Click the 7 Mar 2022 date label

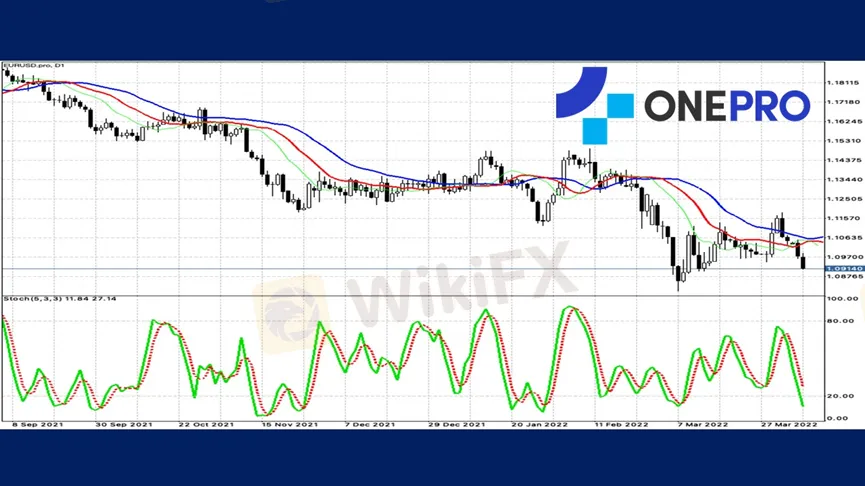pos(705,424)
